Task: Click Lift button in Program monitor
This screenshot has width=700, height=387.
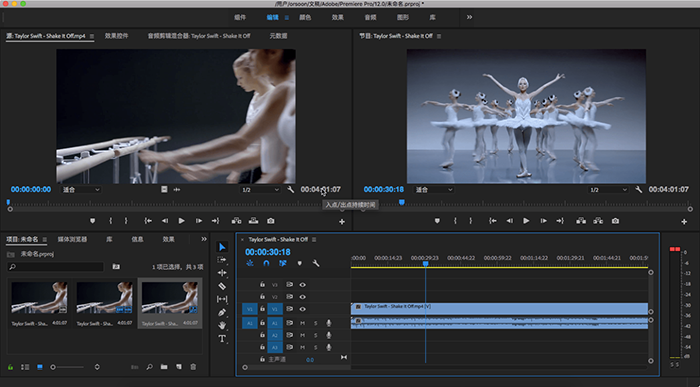Action: coord(581,221)
